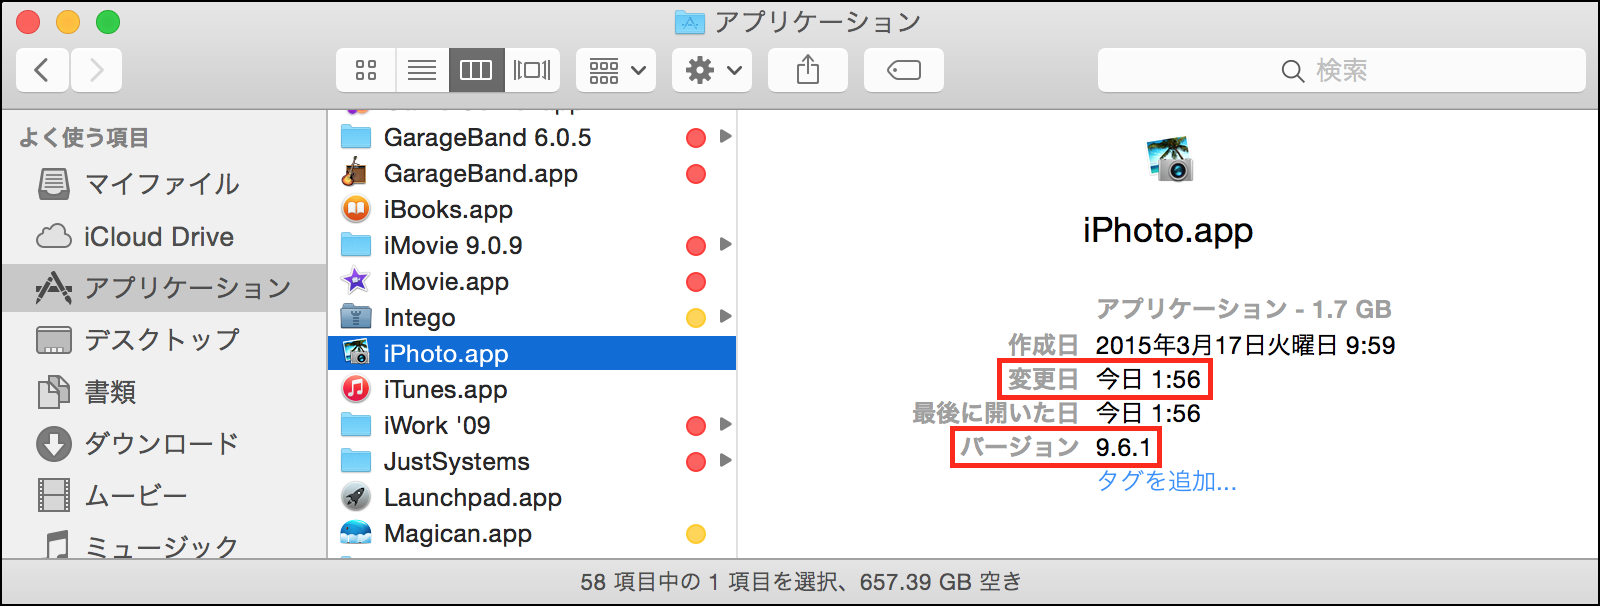Click the version value 9.6.1
The image size is (1600, 606).
point(1124,447)
